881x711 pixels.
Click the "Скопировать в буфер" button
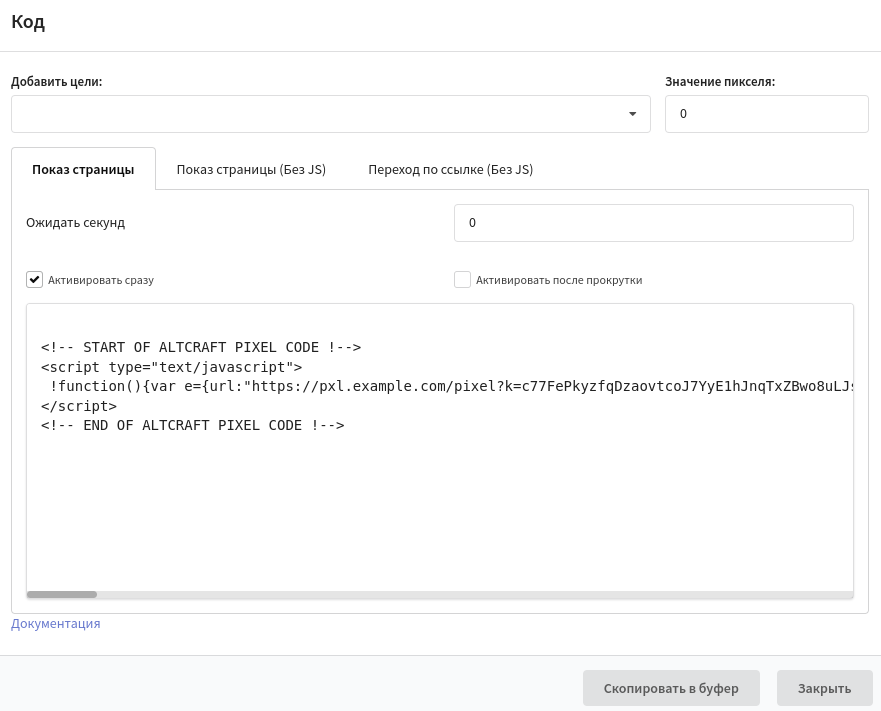tap(671, 688)
